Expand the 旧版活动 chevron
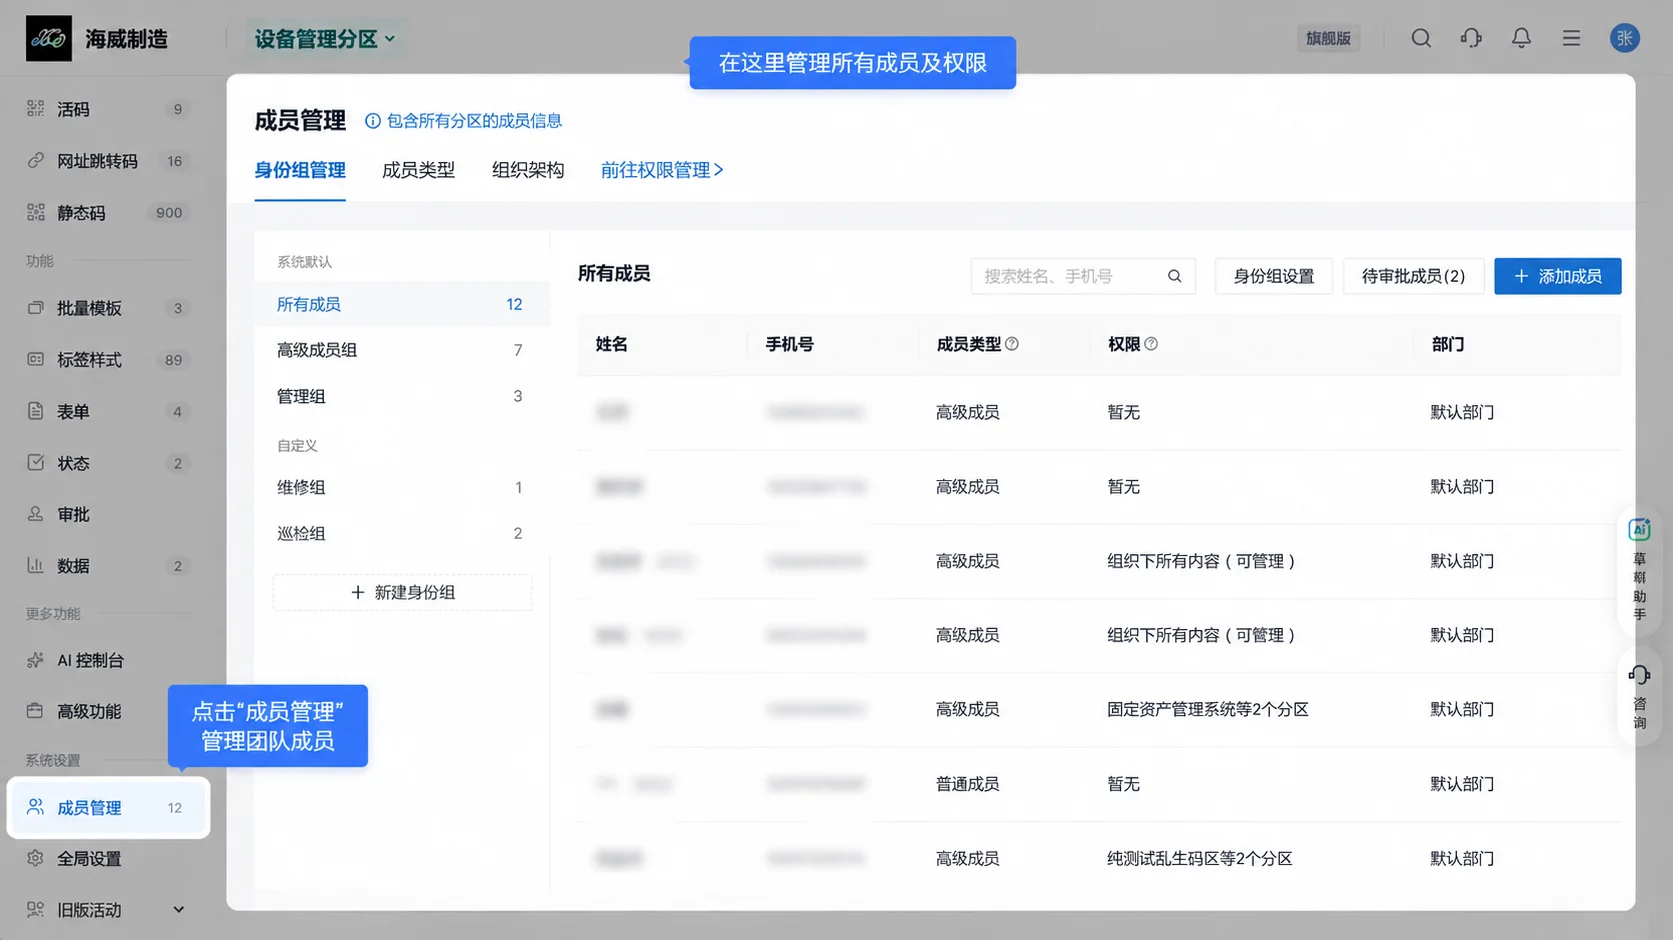 [x=178, y=909]
